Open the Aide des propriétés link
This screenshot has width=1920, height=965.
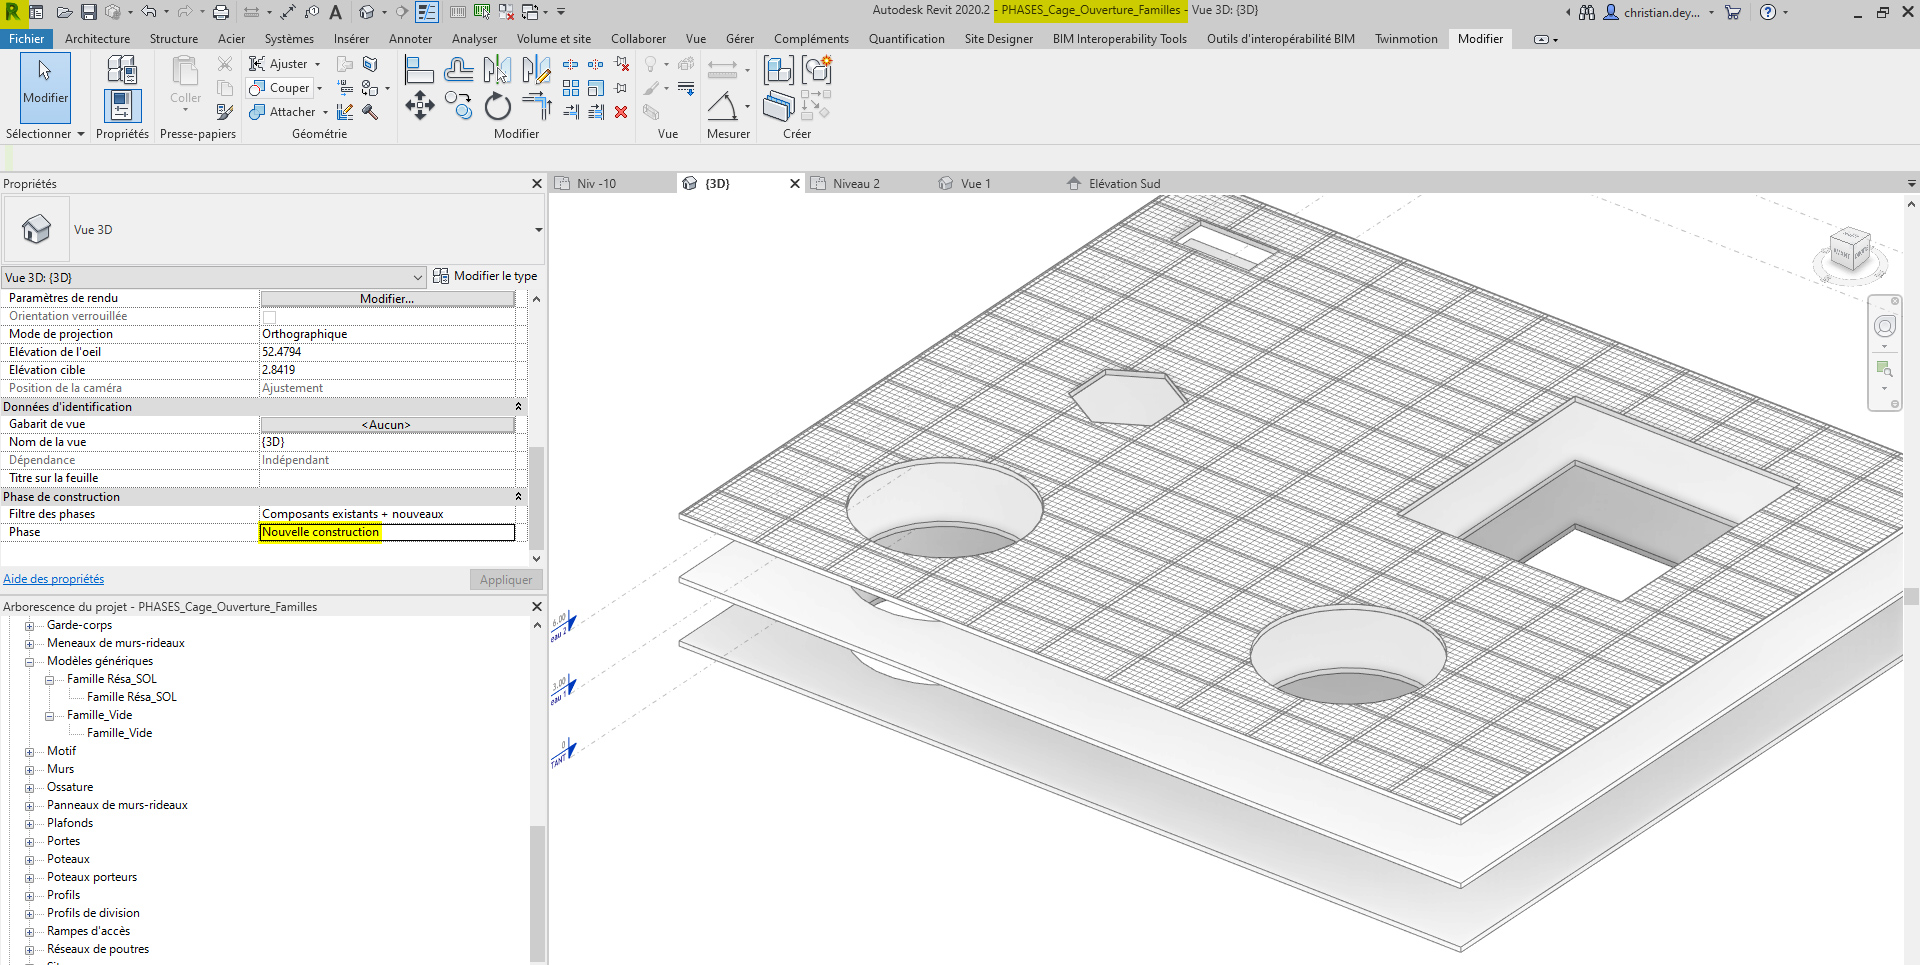coord(53,579)
